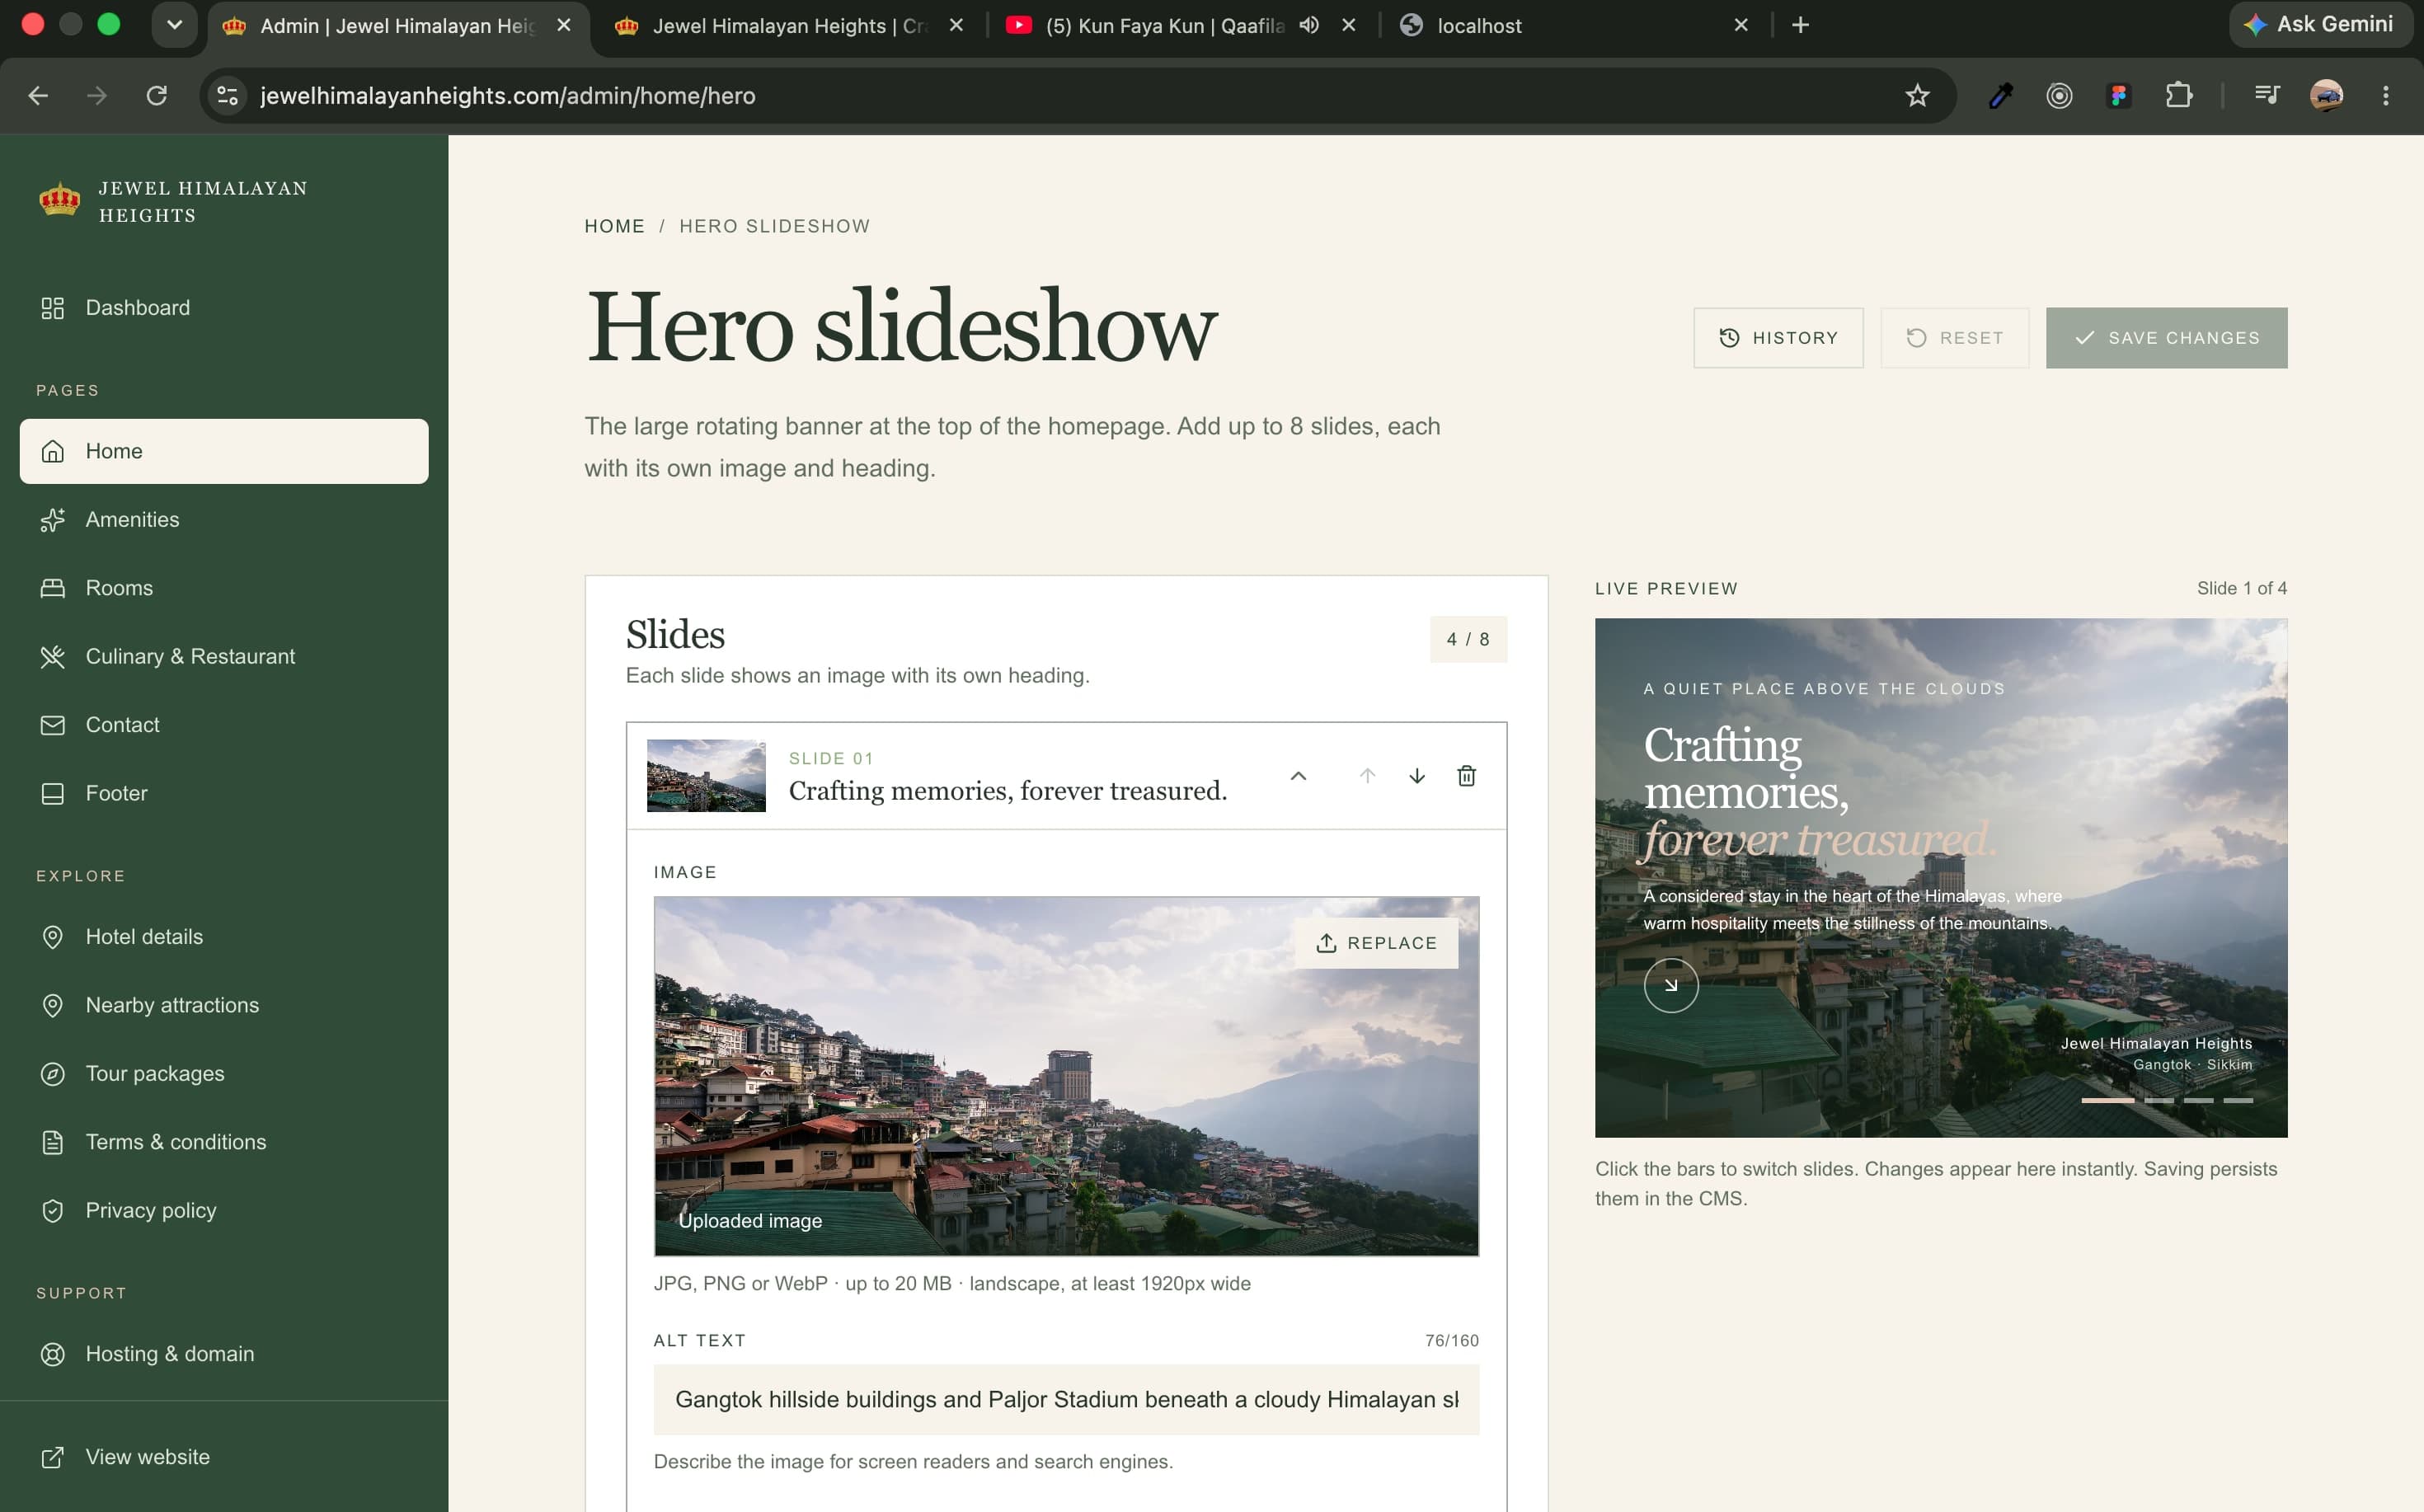2424x1512 pixels.
Task: Open a new browser tab
Action: (1800, 25)
